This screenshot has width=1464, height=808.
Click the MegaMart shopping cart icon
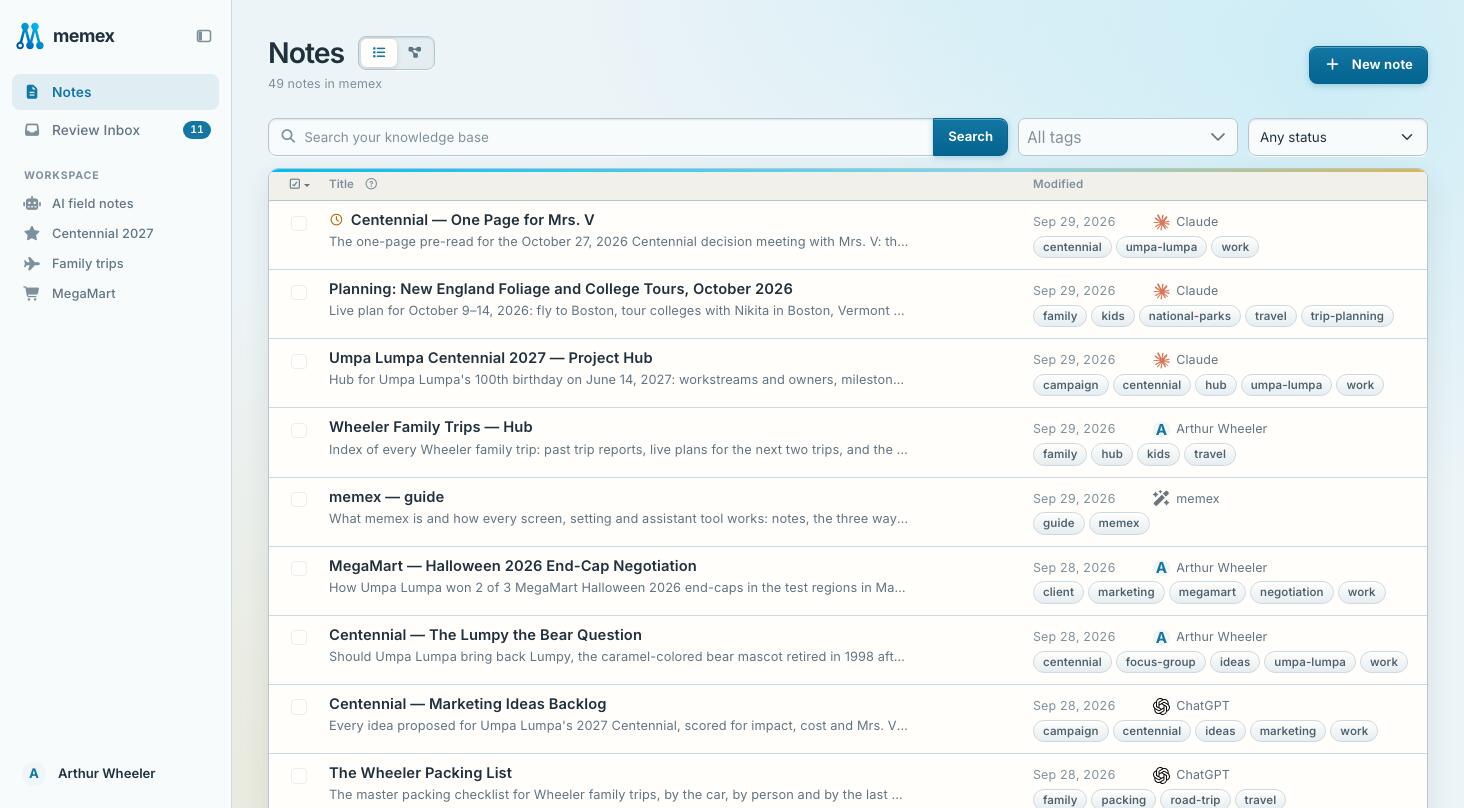click(x=32, y=293)
